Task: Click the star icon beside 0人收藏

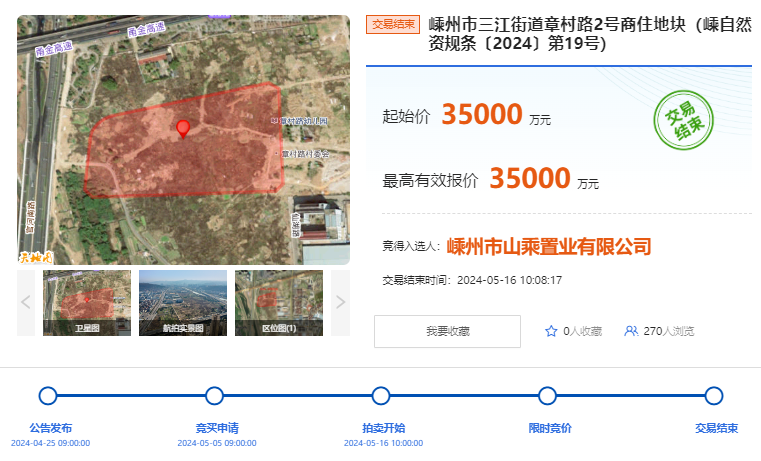Action: pos(551,331)
